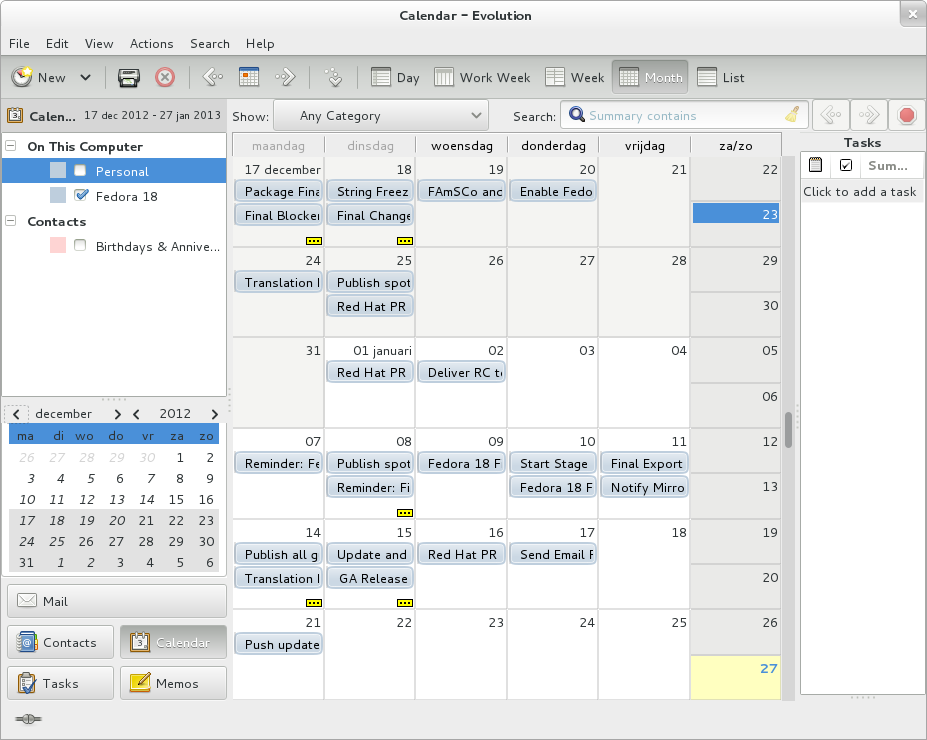
Task: Open the Memos section
Action: (172, 684)
